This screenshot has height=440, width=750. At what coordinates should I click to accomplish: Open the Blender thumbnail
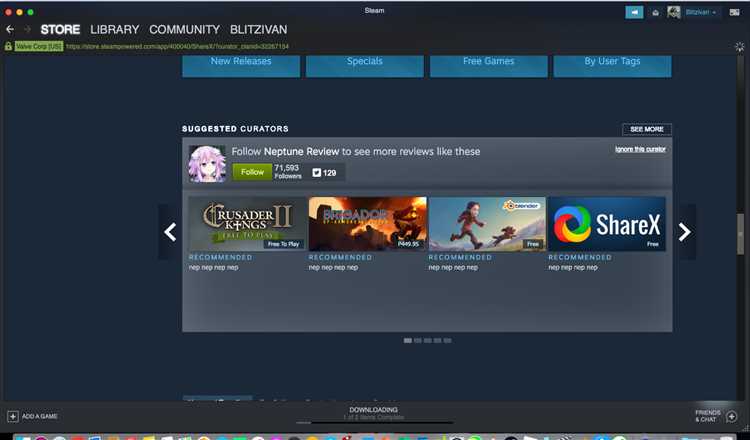pyautogui.click(x=487, y=223)
